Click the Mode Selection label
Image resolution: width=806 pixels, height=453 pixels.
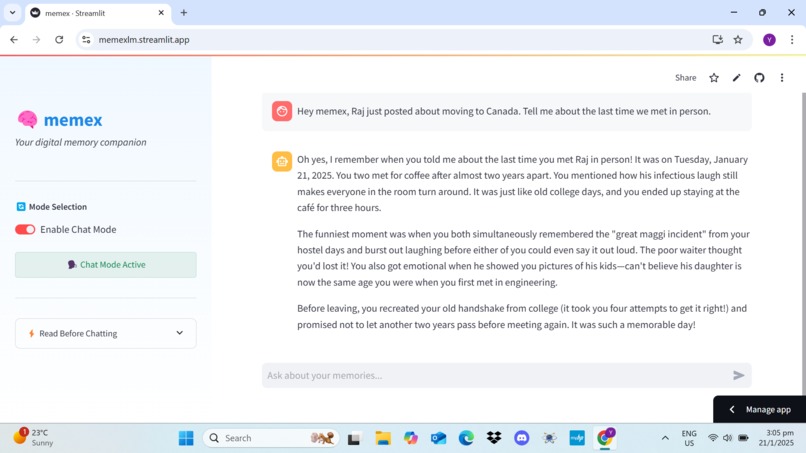pyautogui.click(x=58, y=207)
